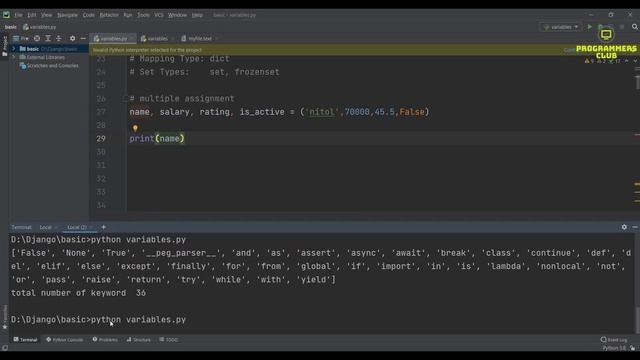Open the Window menu
Screen dimensions: 640x360
pos(177,15)
